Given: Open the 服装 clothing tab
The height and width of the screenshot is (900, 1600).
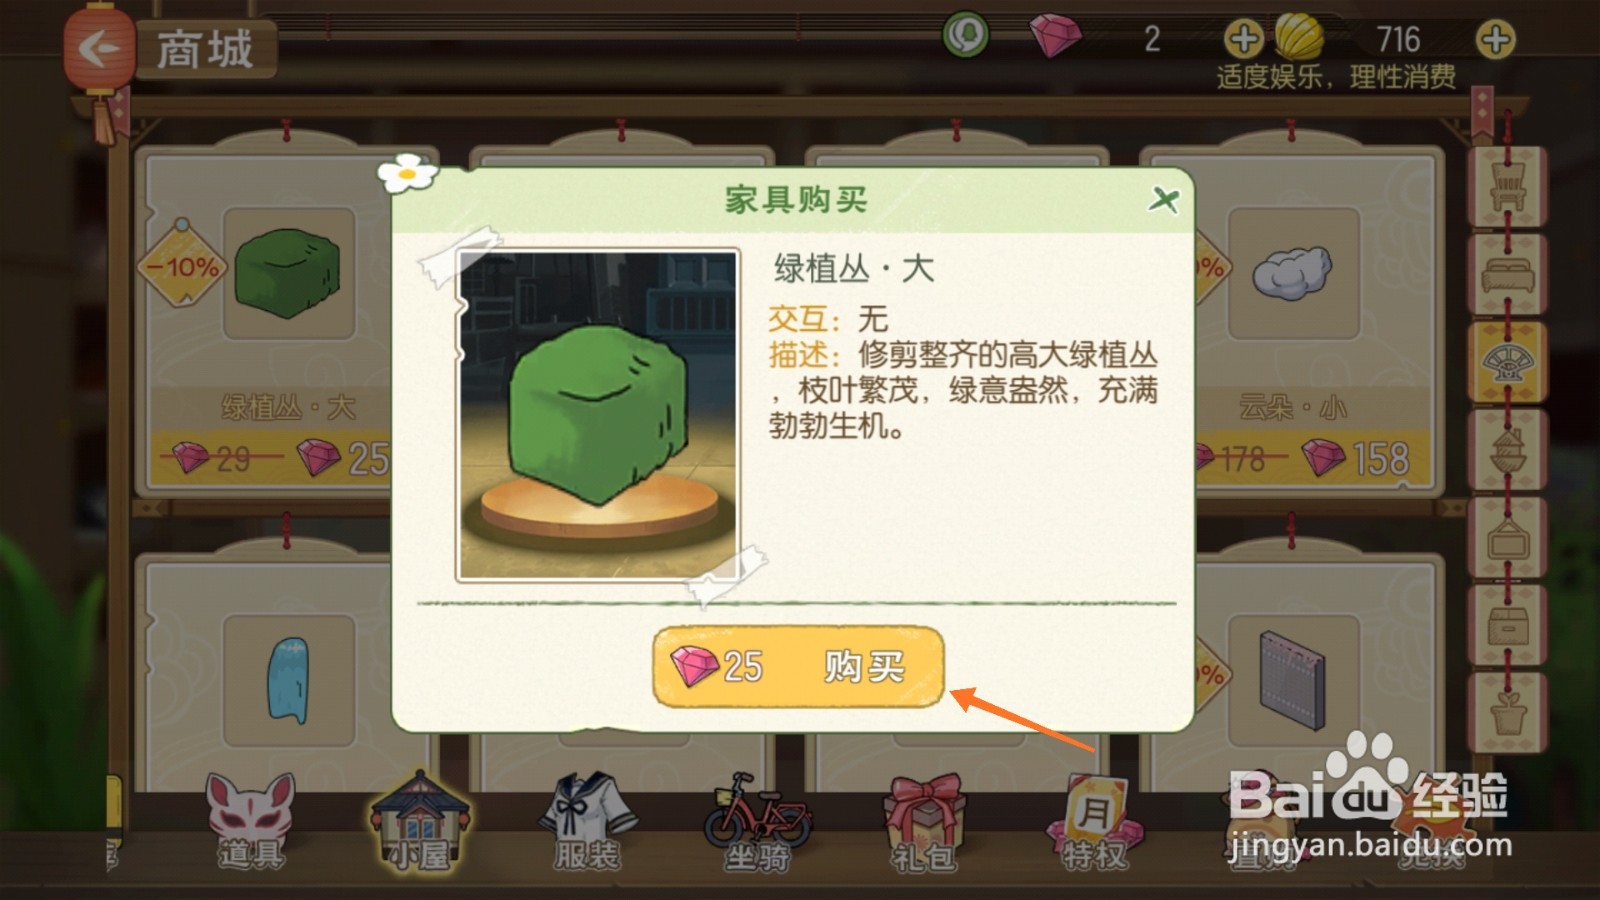Looking at the screenshot, I should coord(587,822).
